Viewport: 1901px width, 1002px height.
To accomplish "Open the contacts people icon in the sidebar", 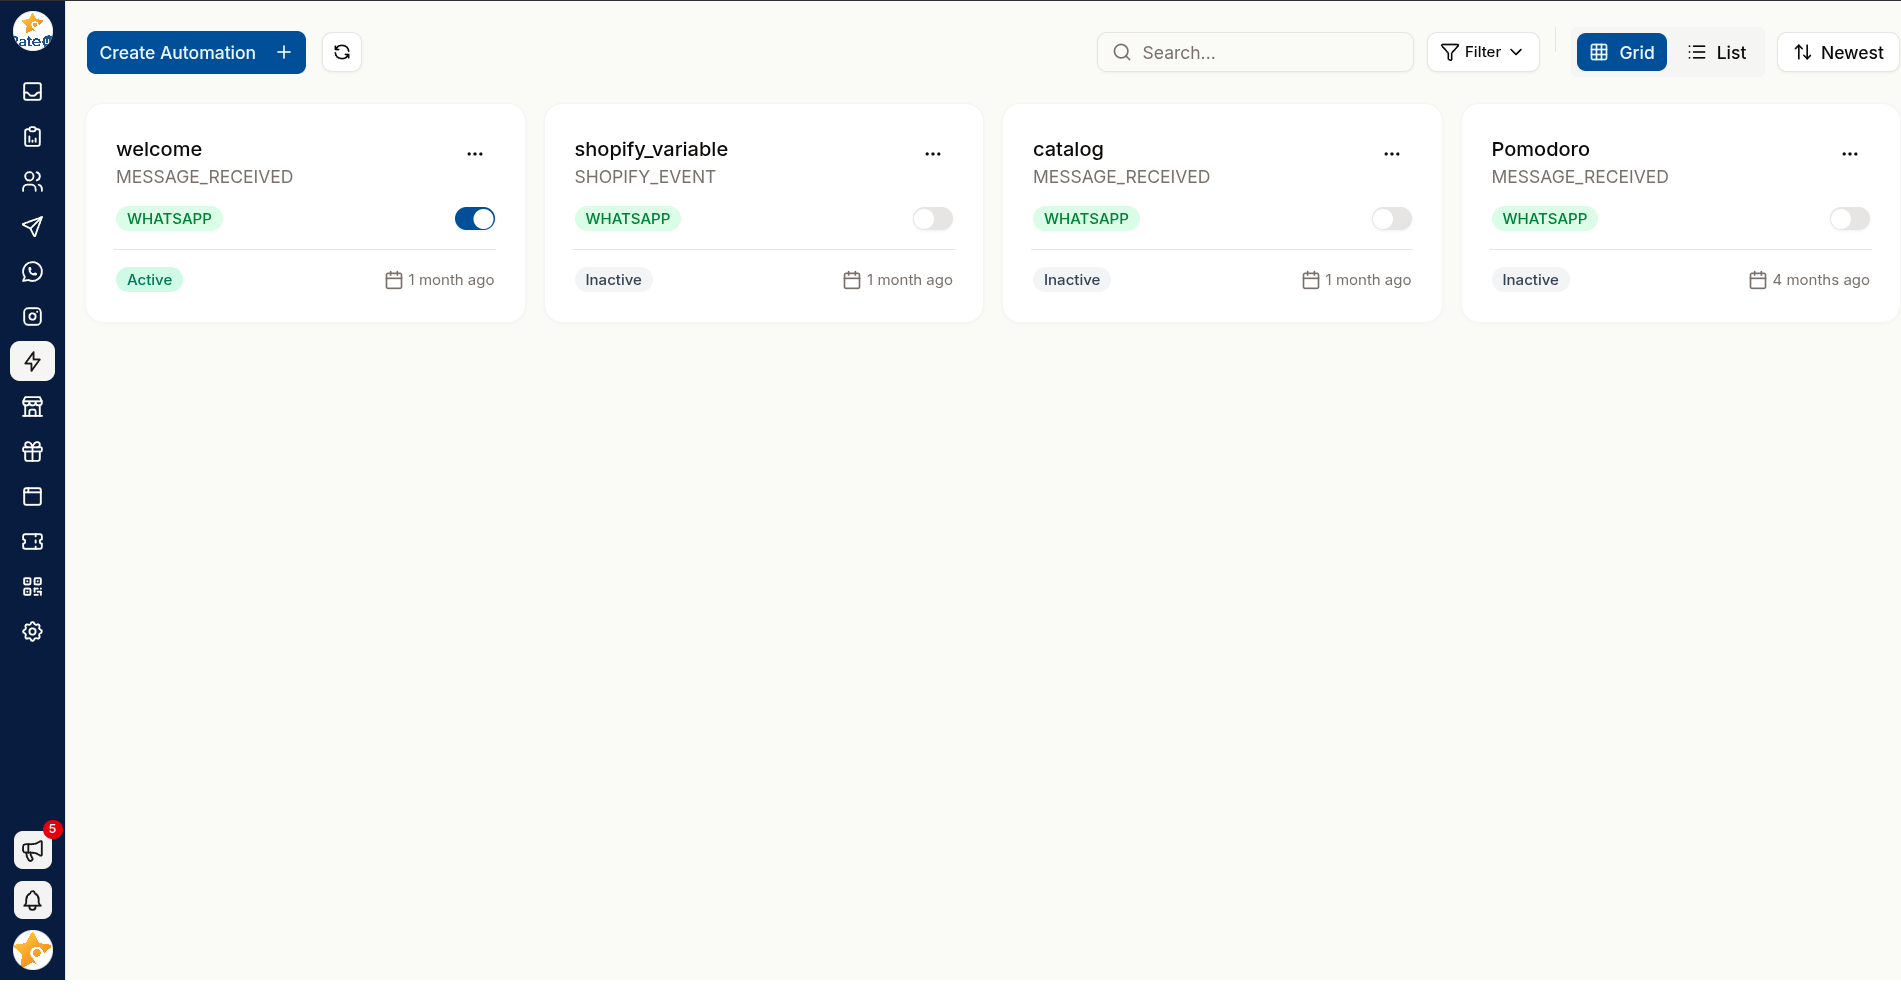I will point(32,182).
